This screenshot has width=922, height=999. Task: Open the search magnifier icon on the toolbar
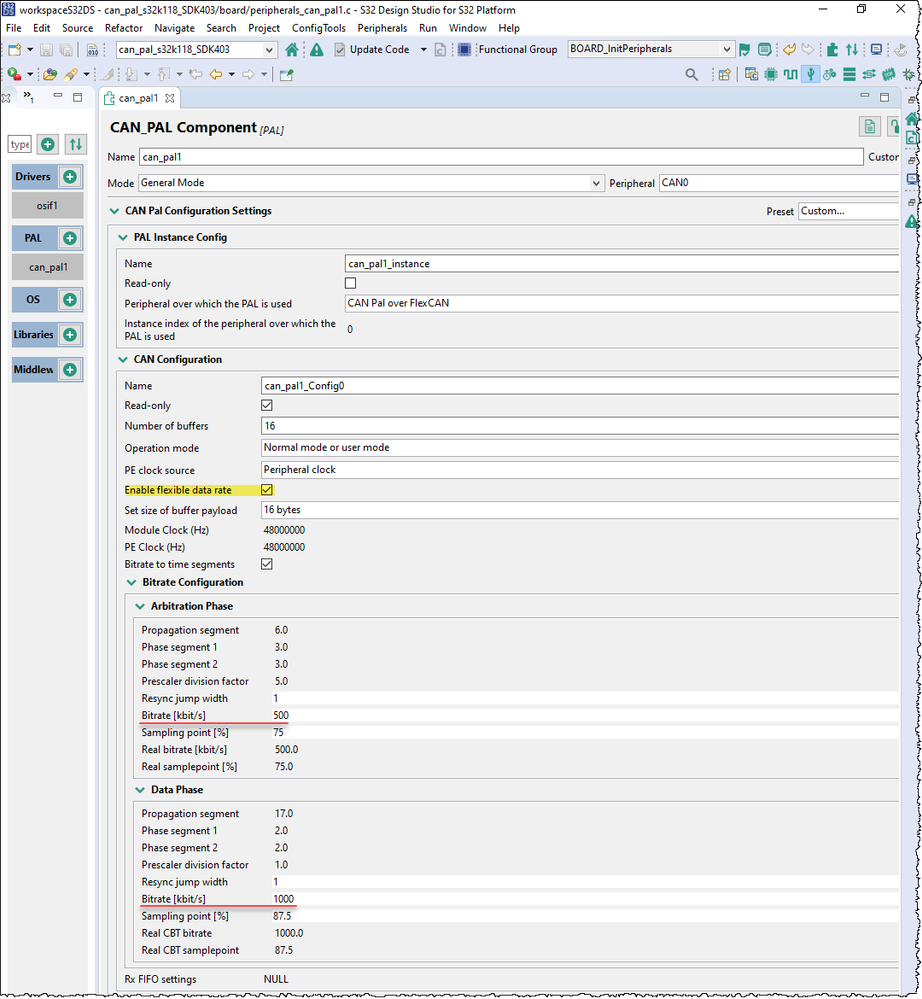691,74
